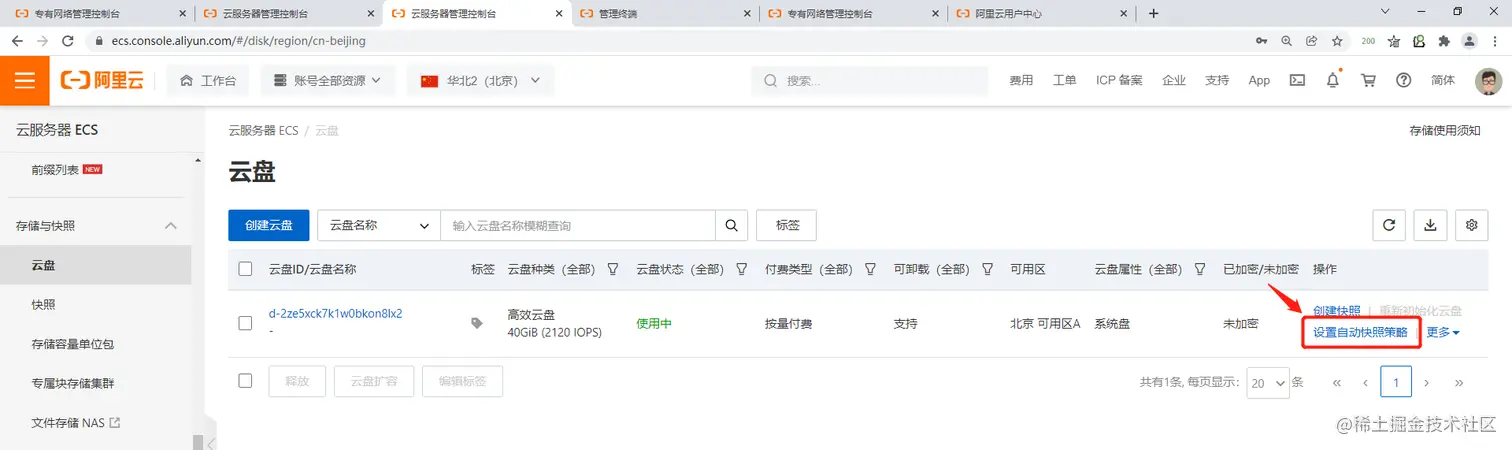Screen dimensions: 1512x450
Task: Toggle the select-all header checkbox
Action: [246, 269]
